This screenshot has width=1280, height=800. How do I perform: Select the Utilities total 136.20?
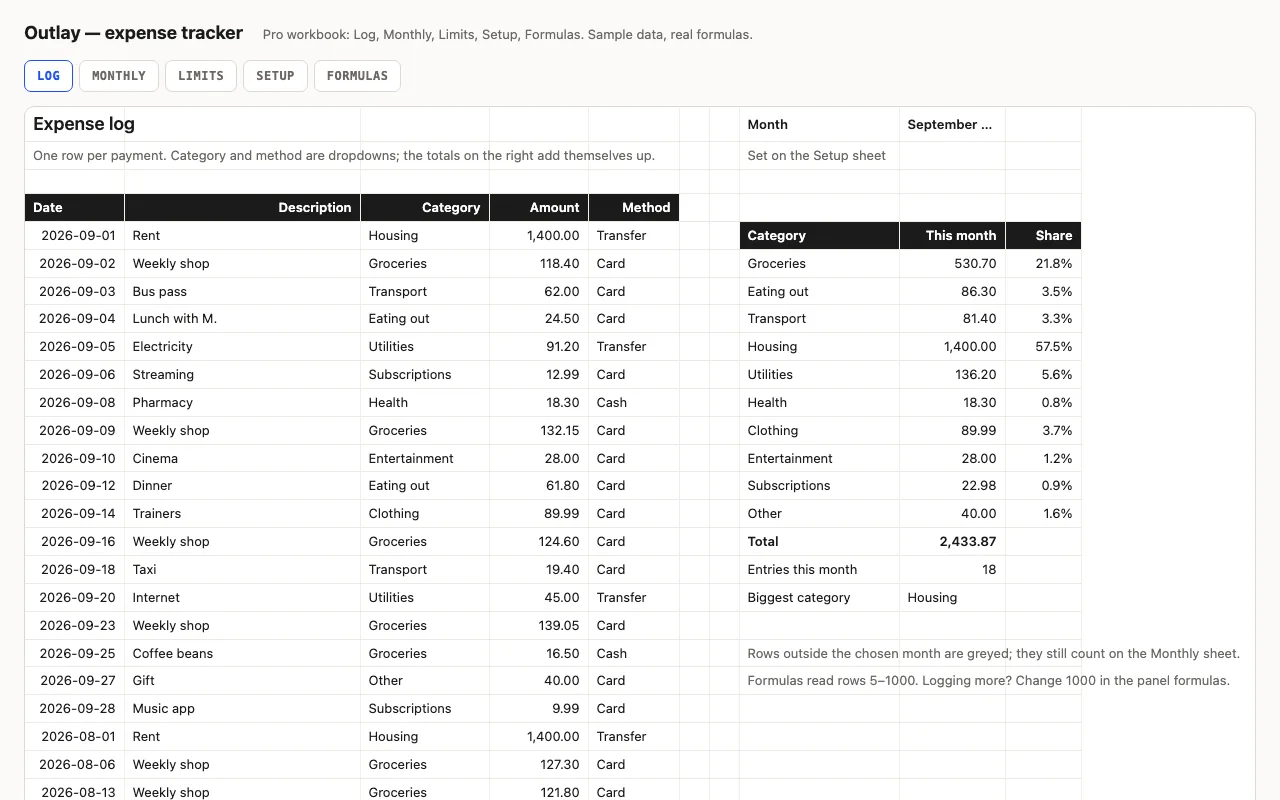[x=953, y=375]
